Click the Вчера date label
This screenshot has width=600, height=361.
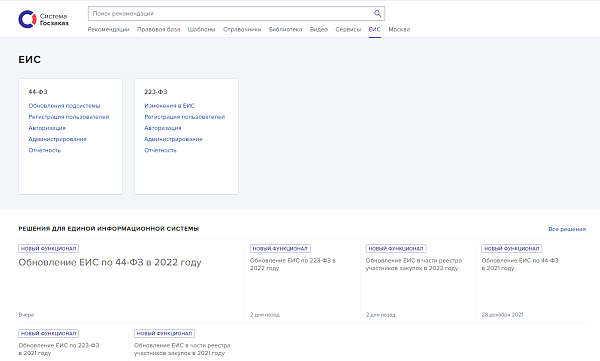tap(26, 315)
